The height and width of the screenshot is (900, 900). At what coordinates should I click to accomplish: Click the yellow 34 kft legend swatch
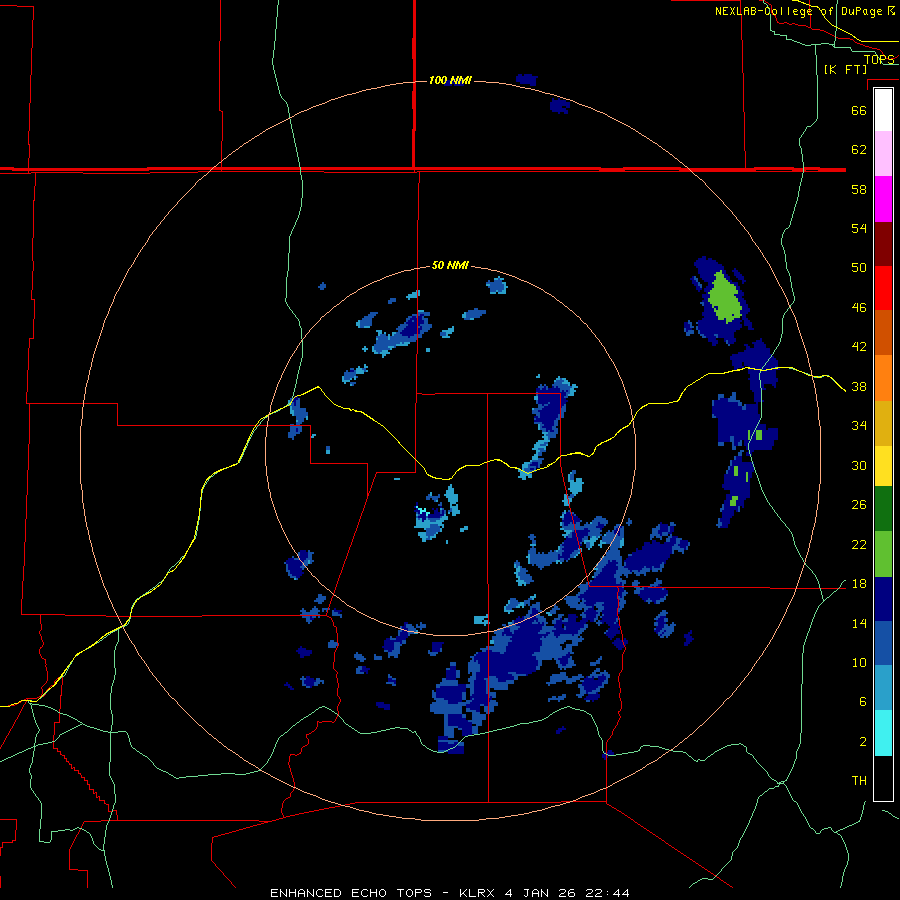click(883, 465)
